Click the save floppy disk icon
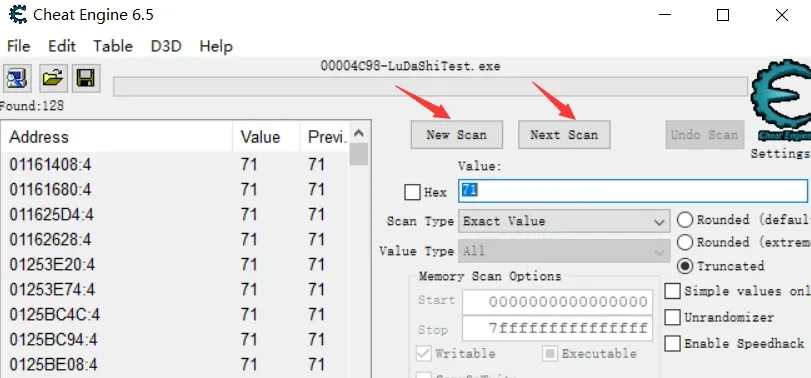Image resolution: width=811 pixels, height=378 pixels. [x=86, y=79]
